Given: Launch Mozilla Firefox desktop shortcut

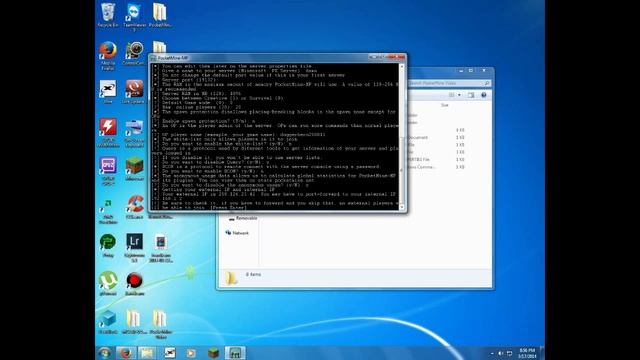Looking at the screenshot, I should click(108, 56).
